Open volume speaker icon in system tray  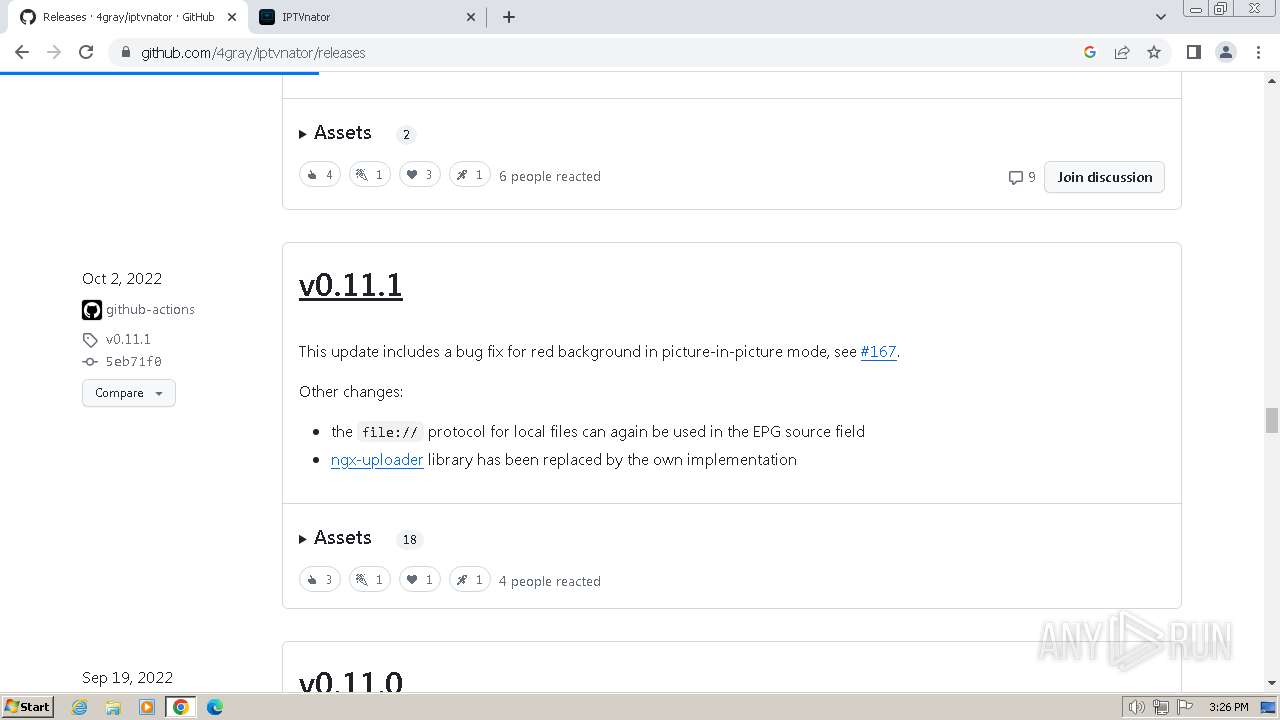pyautogui.click(x=1137, y=707)
